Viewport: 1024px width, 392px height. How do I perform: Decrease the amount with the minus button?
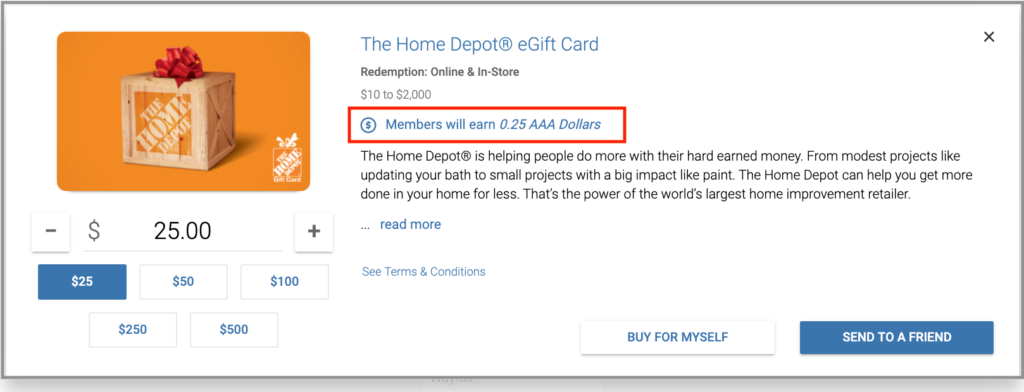(51, 231)
